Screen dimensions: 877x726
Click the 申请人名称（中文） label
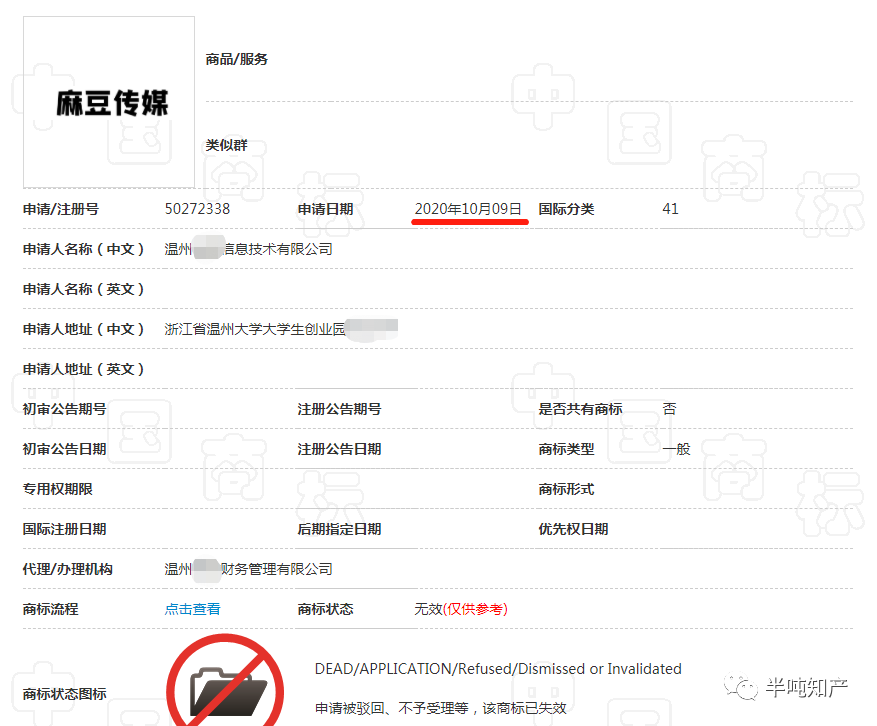click(84, 249)
